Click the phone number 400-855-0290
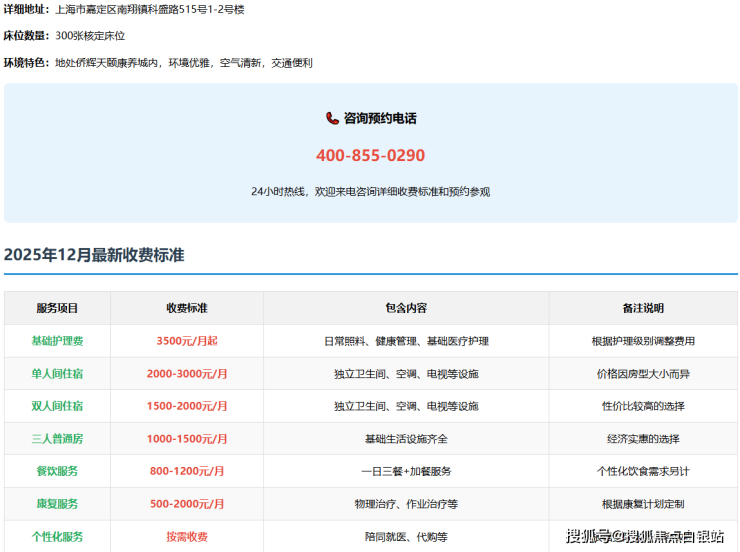The height and width of the screenshot is (552, 740). 370,156
